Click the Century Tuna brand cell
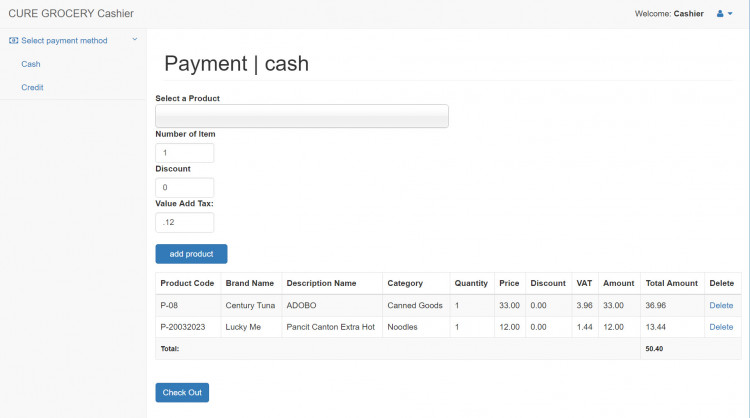The image size is (750, 418). [x=250, y=306]
